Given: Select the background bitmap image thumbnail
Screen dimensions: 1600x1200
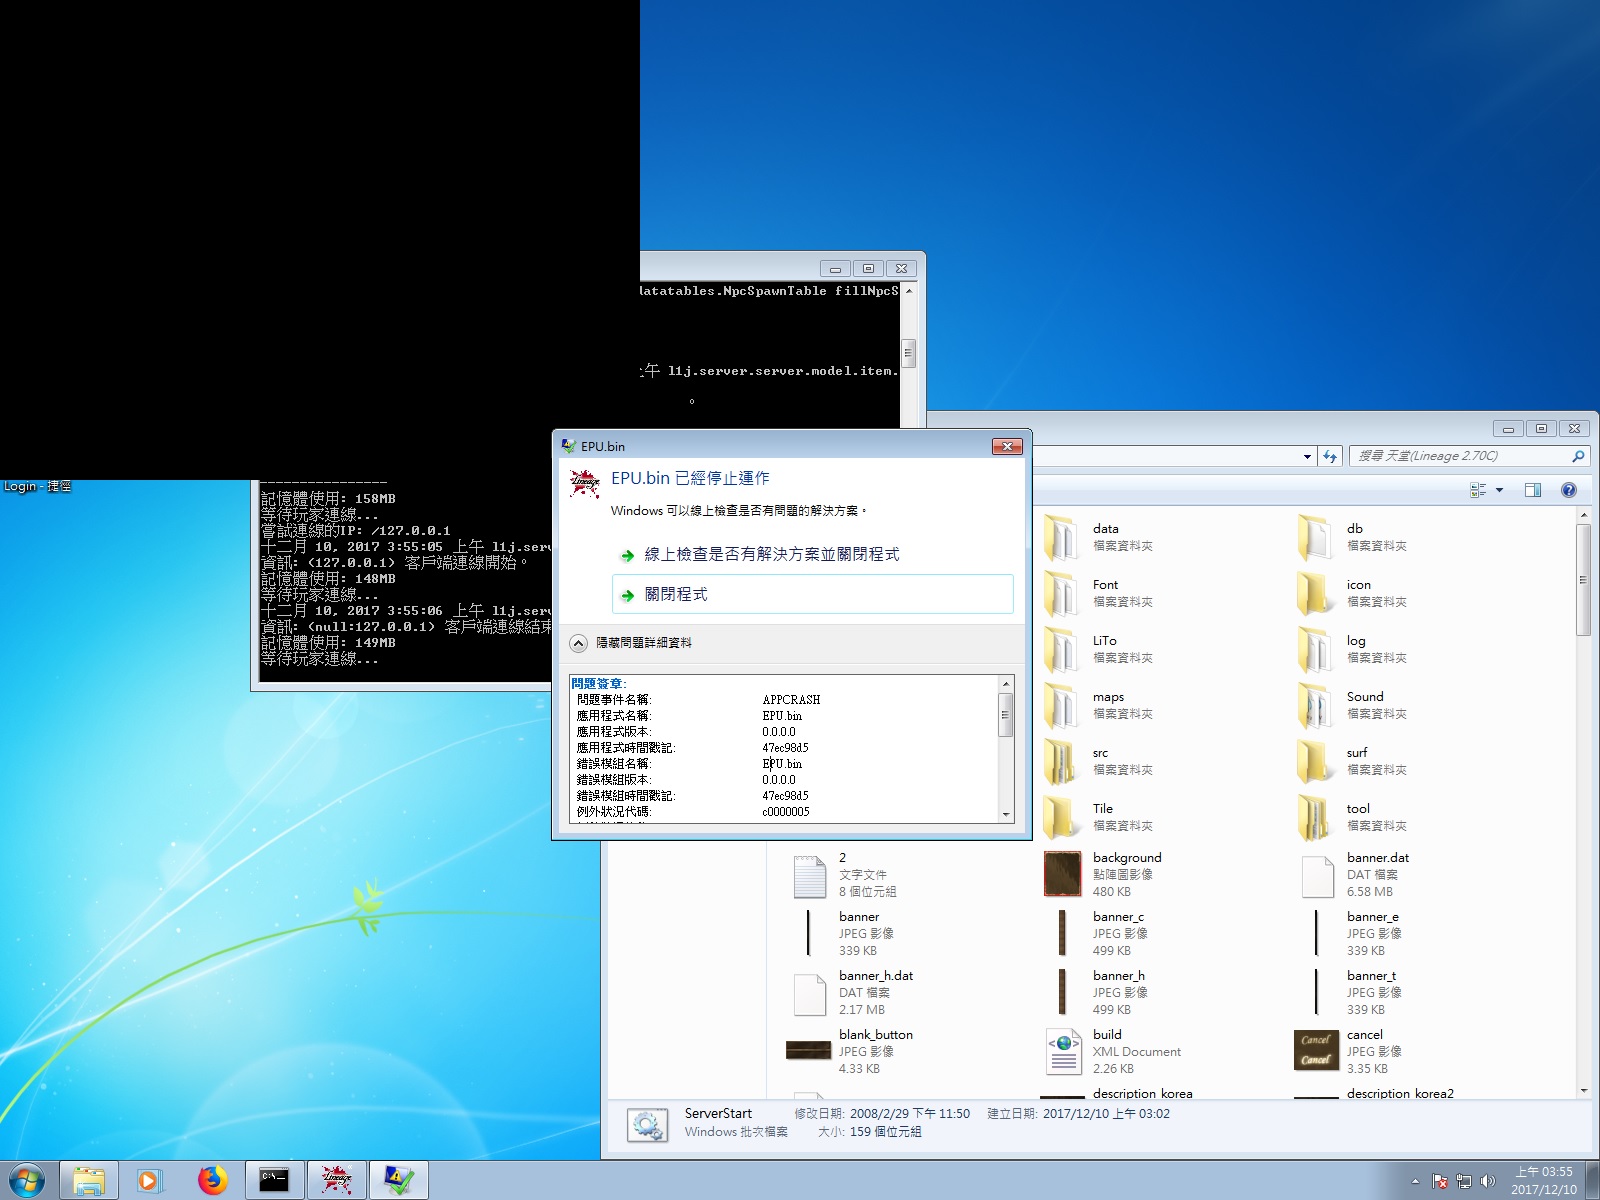Looking at the screenshot, I should pyautogui.click(x=1062, y=875).
